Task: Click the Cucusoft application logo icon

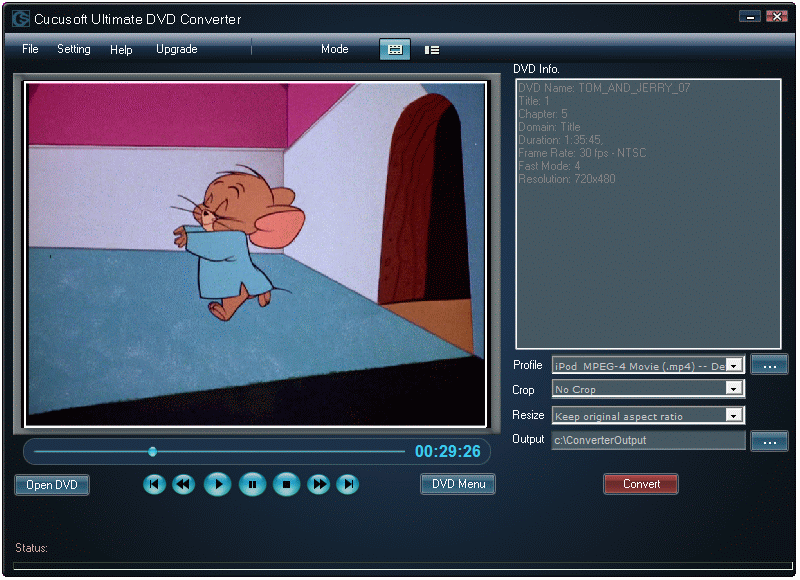Action: click(20, 19)
